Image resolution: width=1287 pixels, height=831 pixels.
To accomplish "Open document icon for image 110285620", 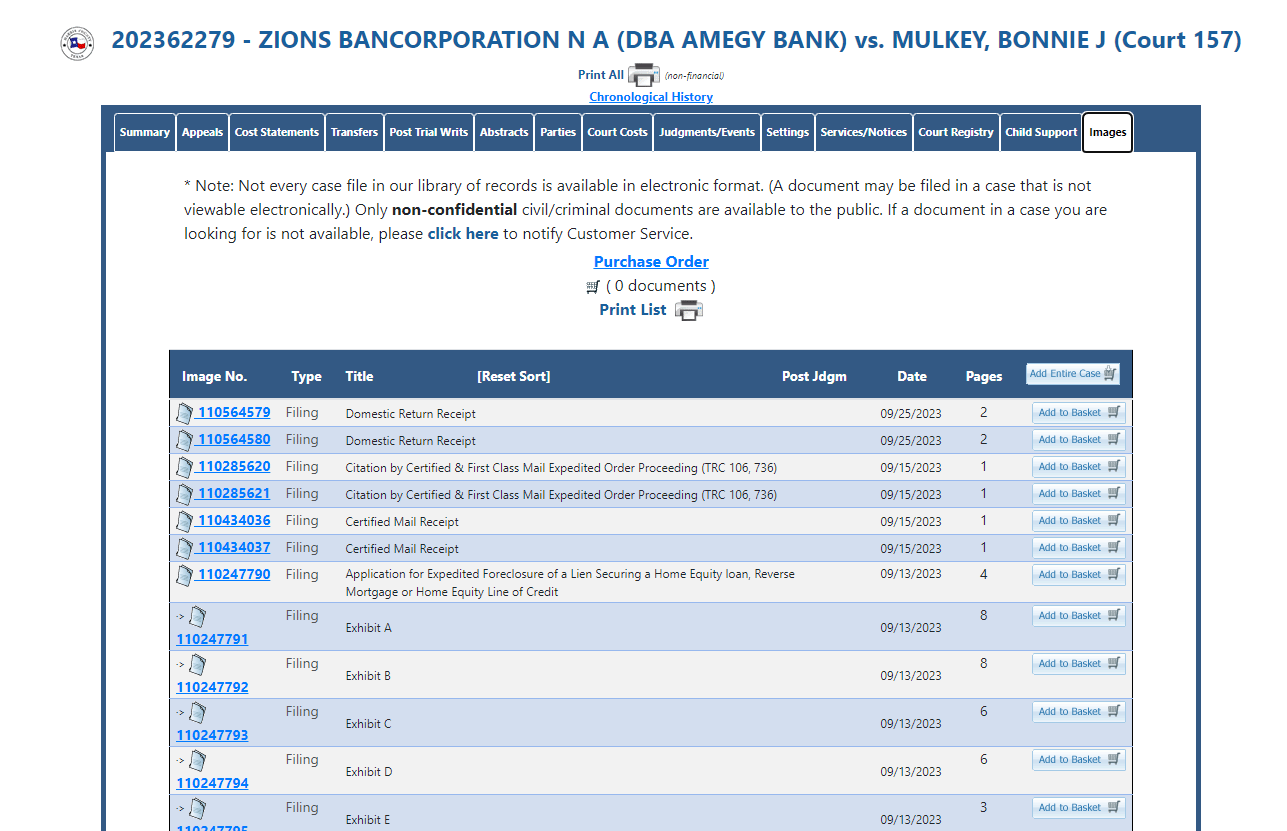I will click(x=185, y=467).
